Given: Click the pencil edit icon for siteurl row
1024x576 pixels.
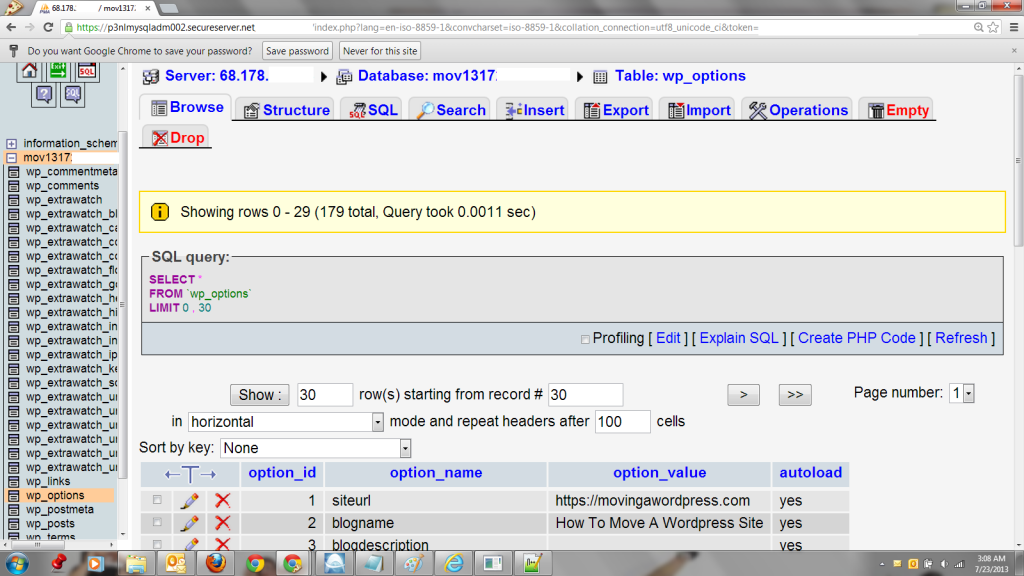Looking at the screenshot, I should point(190,501).
